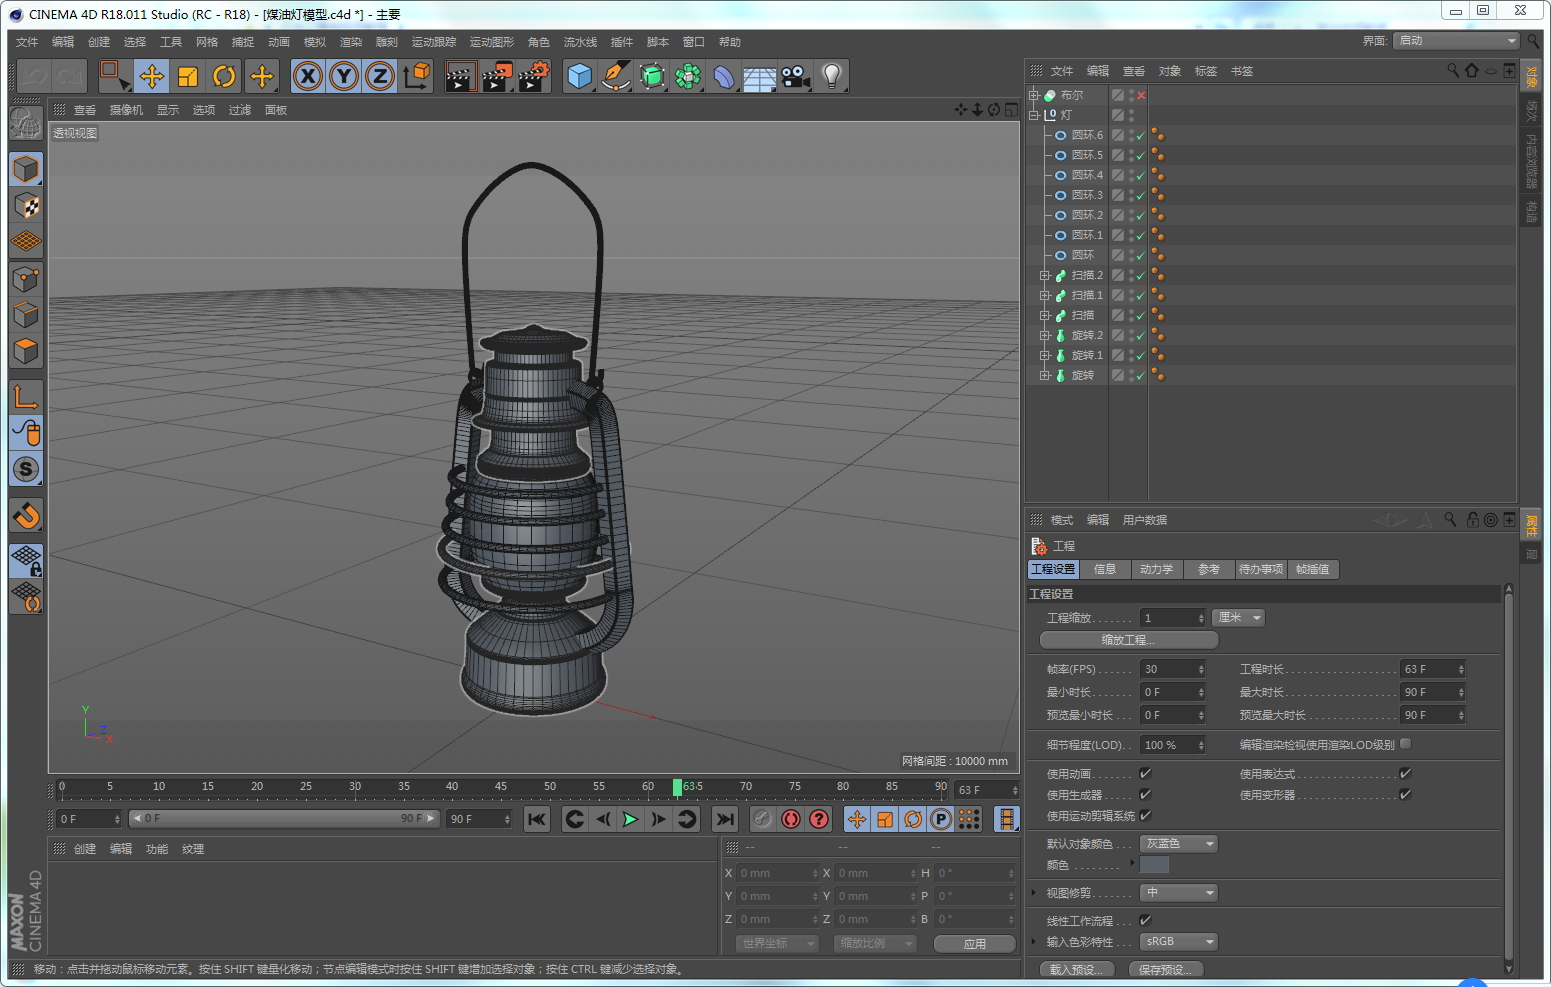Viewport: 1551px width, 987px height.
Task: Expand the 旋转.1 object
Action: click(x=1044, y=355)
